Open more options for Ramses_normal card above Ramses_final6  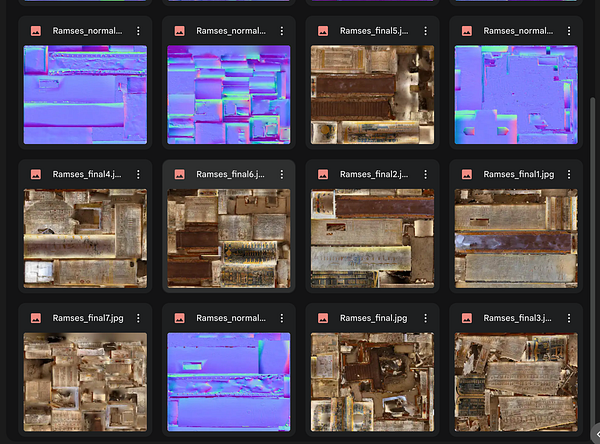coord(282,31)
